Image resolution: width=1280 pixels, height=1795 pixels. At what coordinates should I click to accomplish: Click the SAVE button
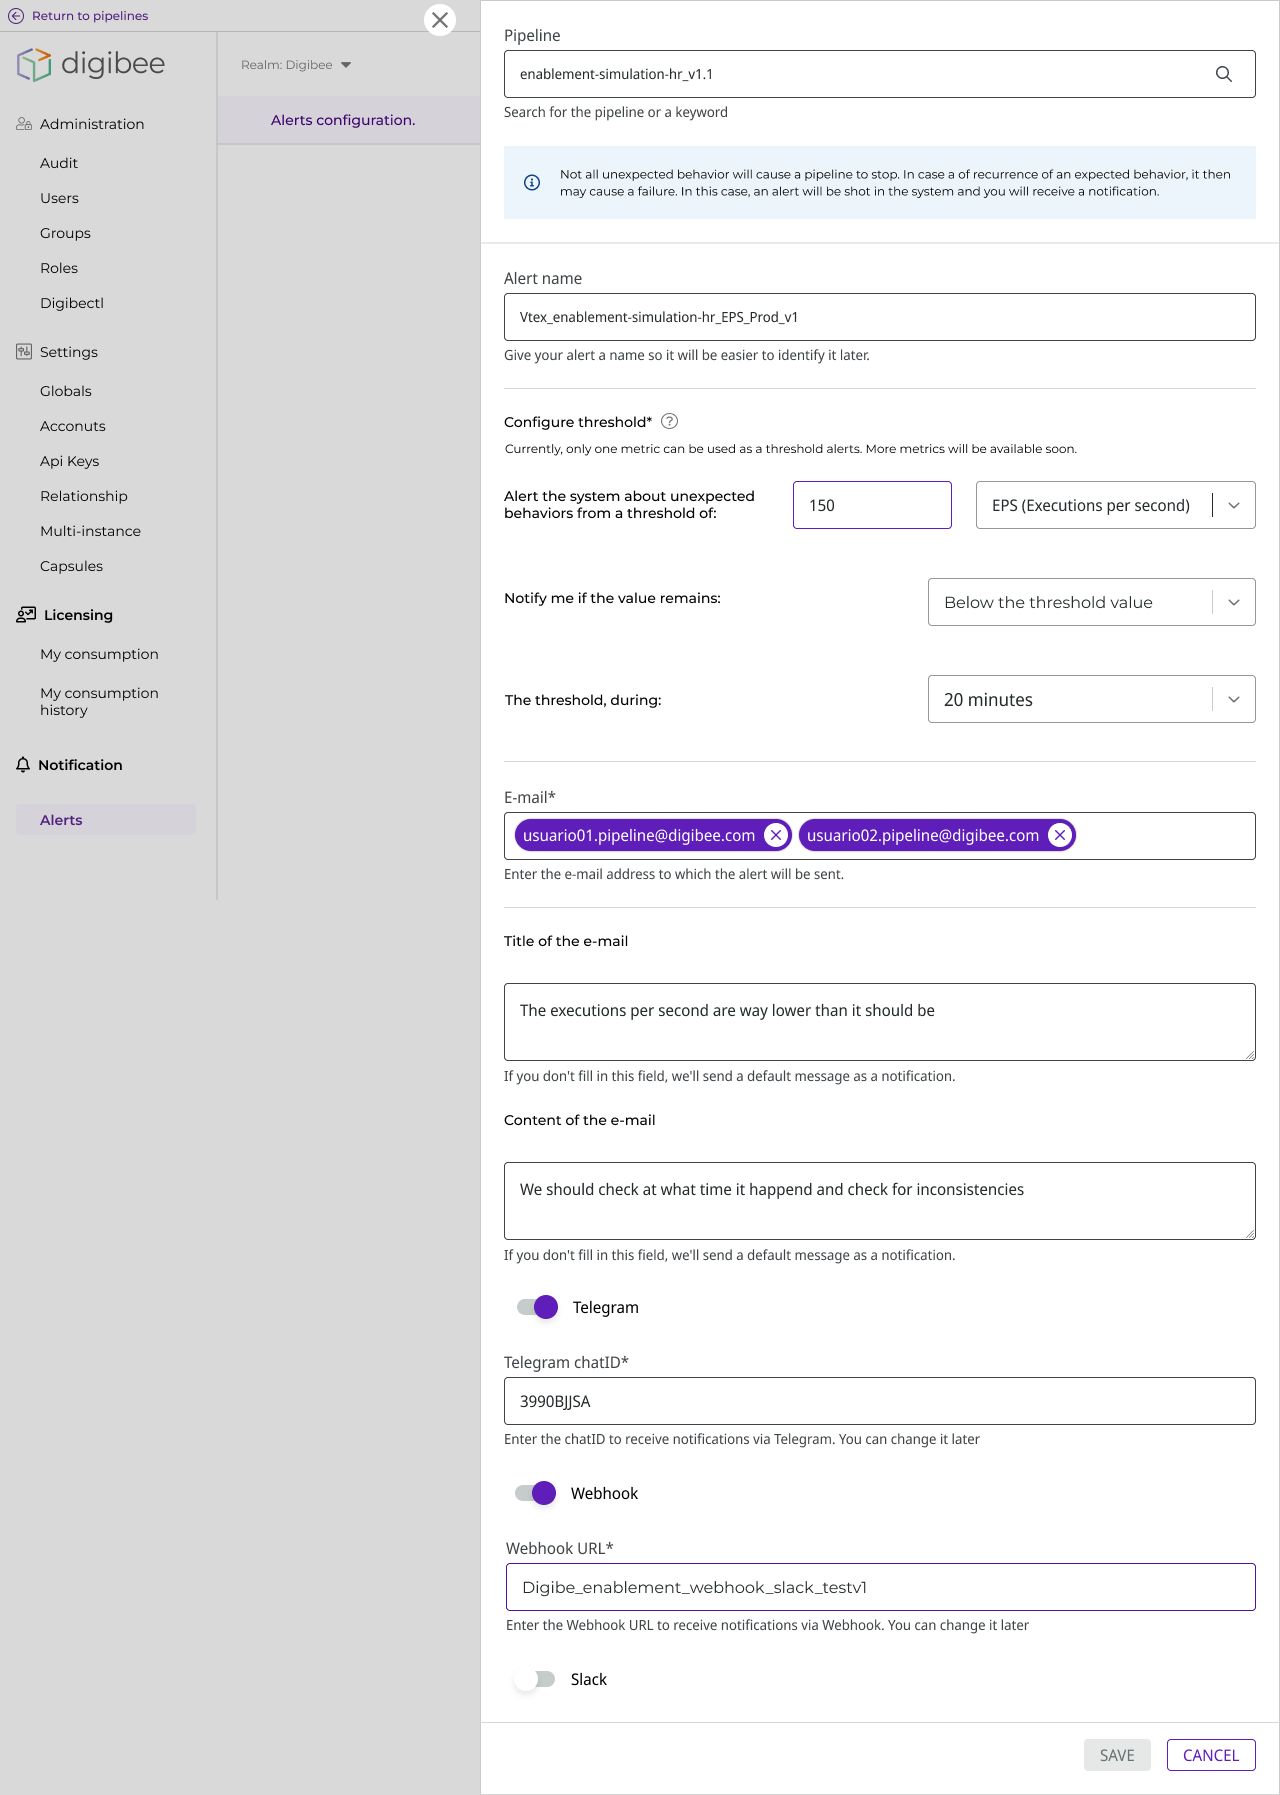pos(1117,1755)
